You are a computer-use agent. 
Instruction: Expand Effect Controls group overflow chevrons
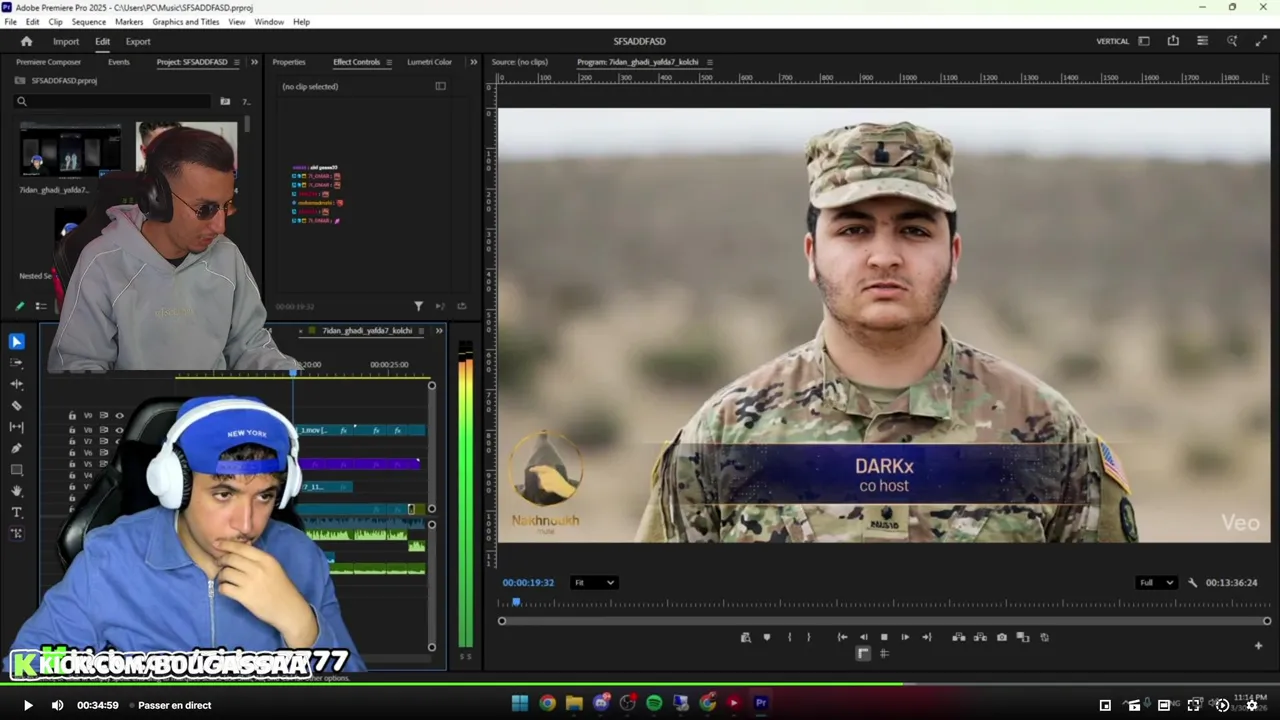click(473, 62)
